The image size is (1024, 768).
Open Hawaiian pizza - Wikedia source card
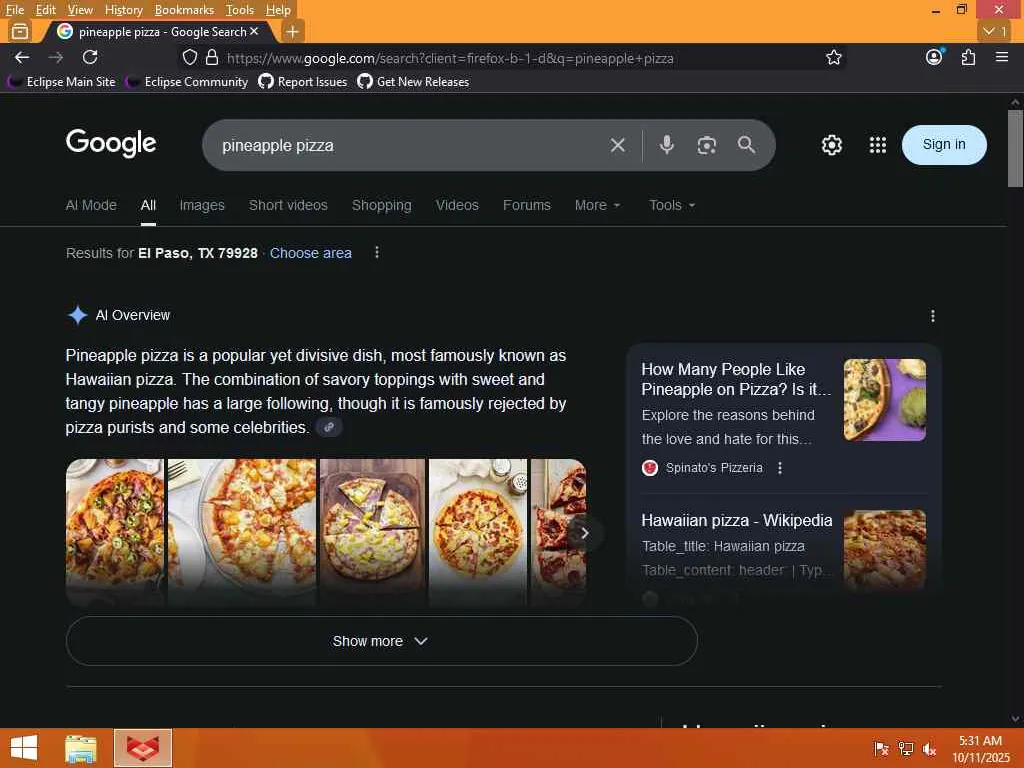coord(737,520)
